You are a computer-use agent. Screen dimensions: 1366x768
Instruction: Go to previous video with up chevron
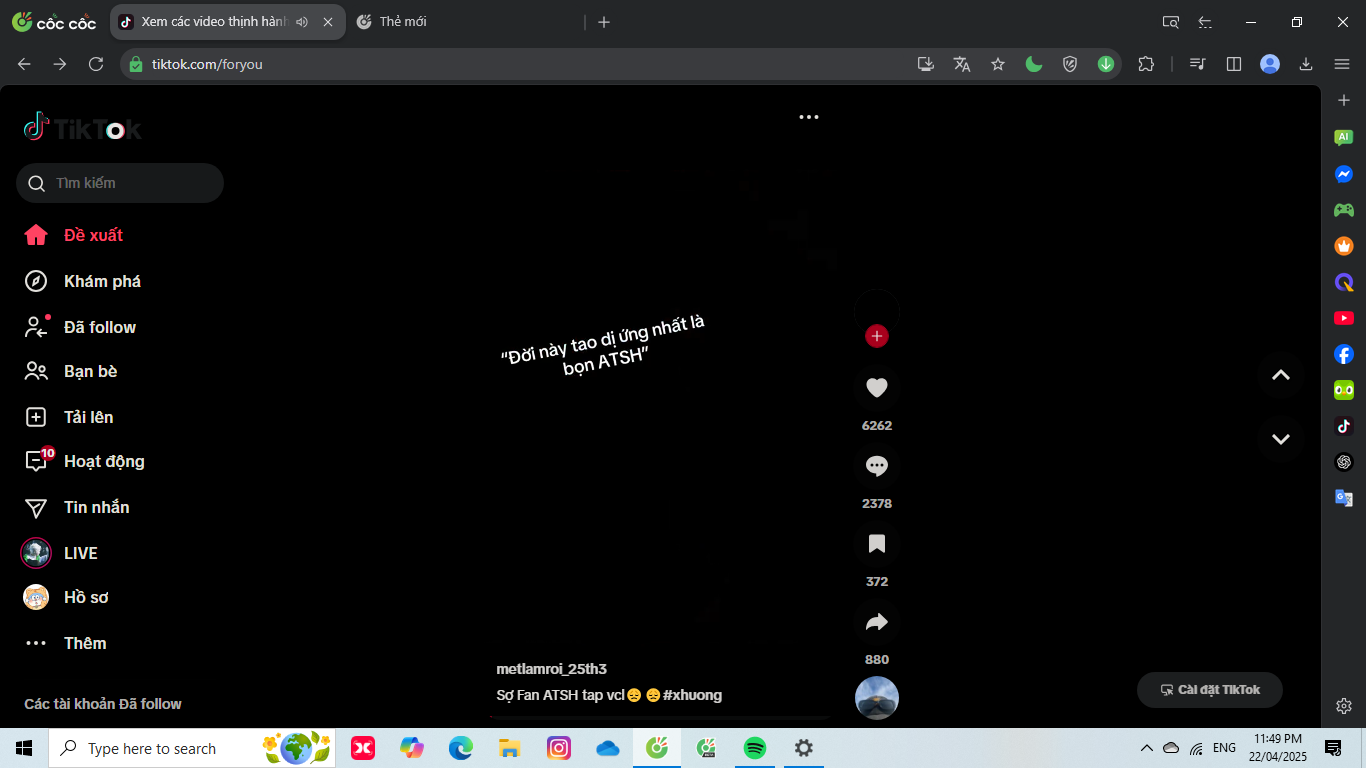(1280, 375)
